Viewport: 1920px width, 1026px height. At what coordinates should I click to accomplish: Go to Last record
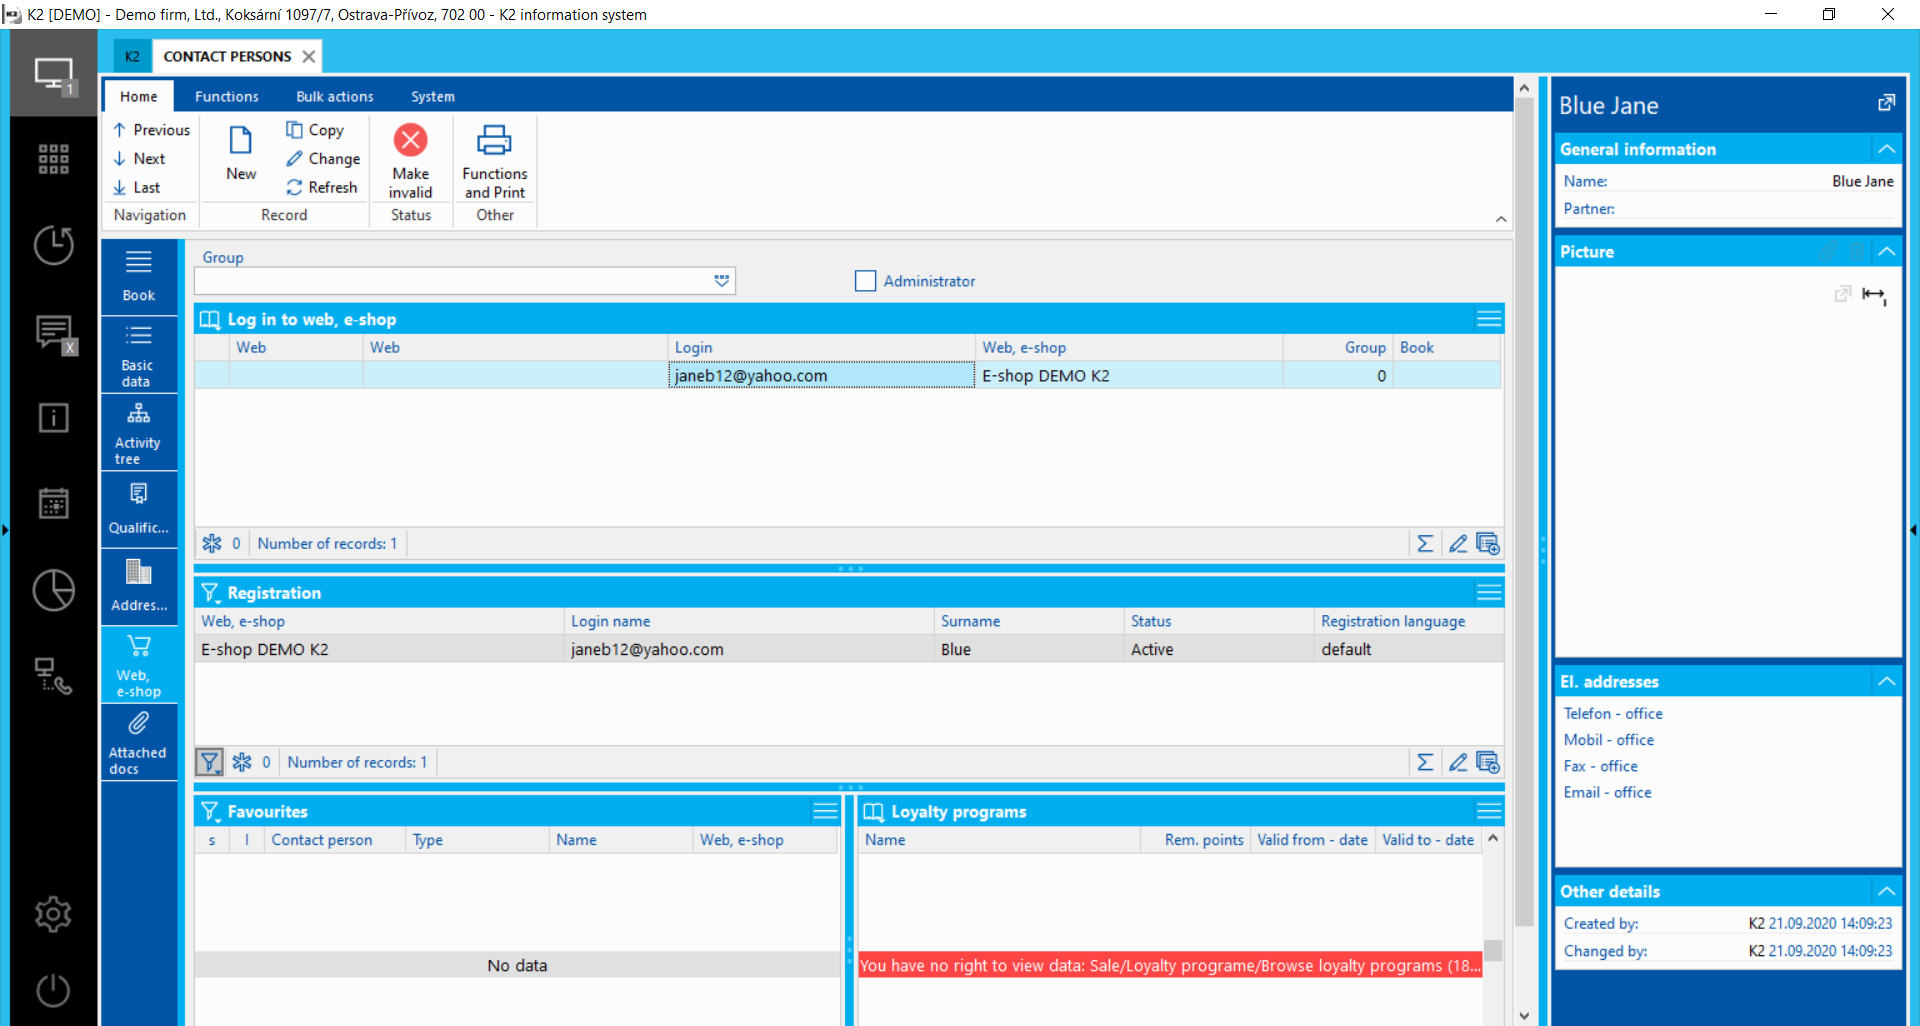(137, 188)
